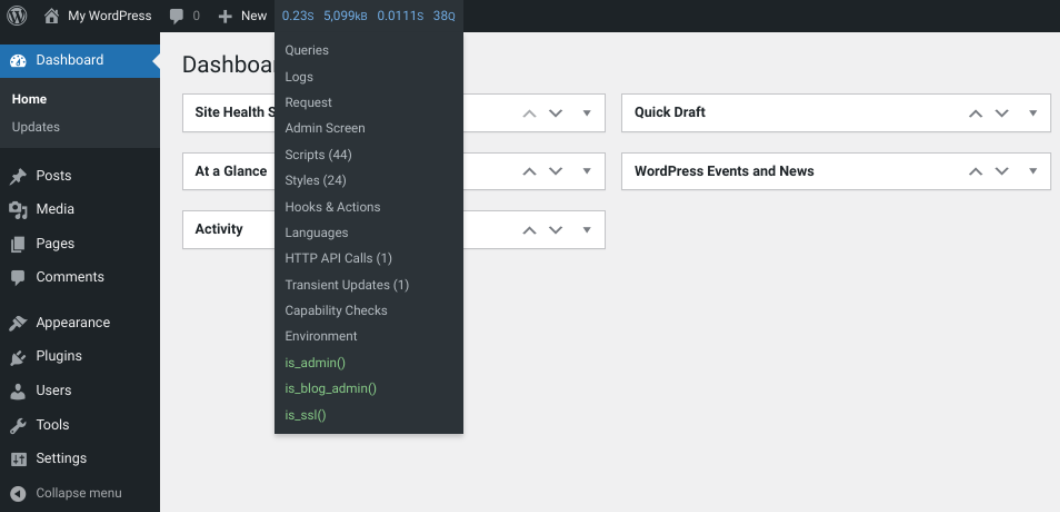Click the Users person icon
Viewport: 1060px width, 512px height.
pos(18,391)
